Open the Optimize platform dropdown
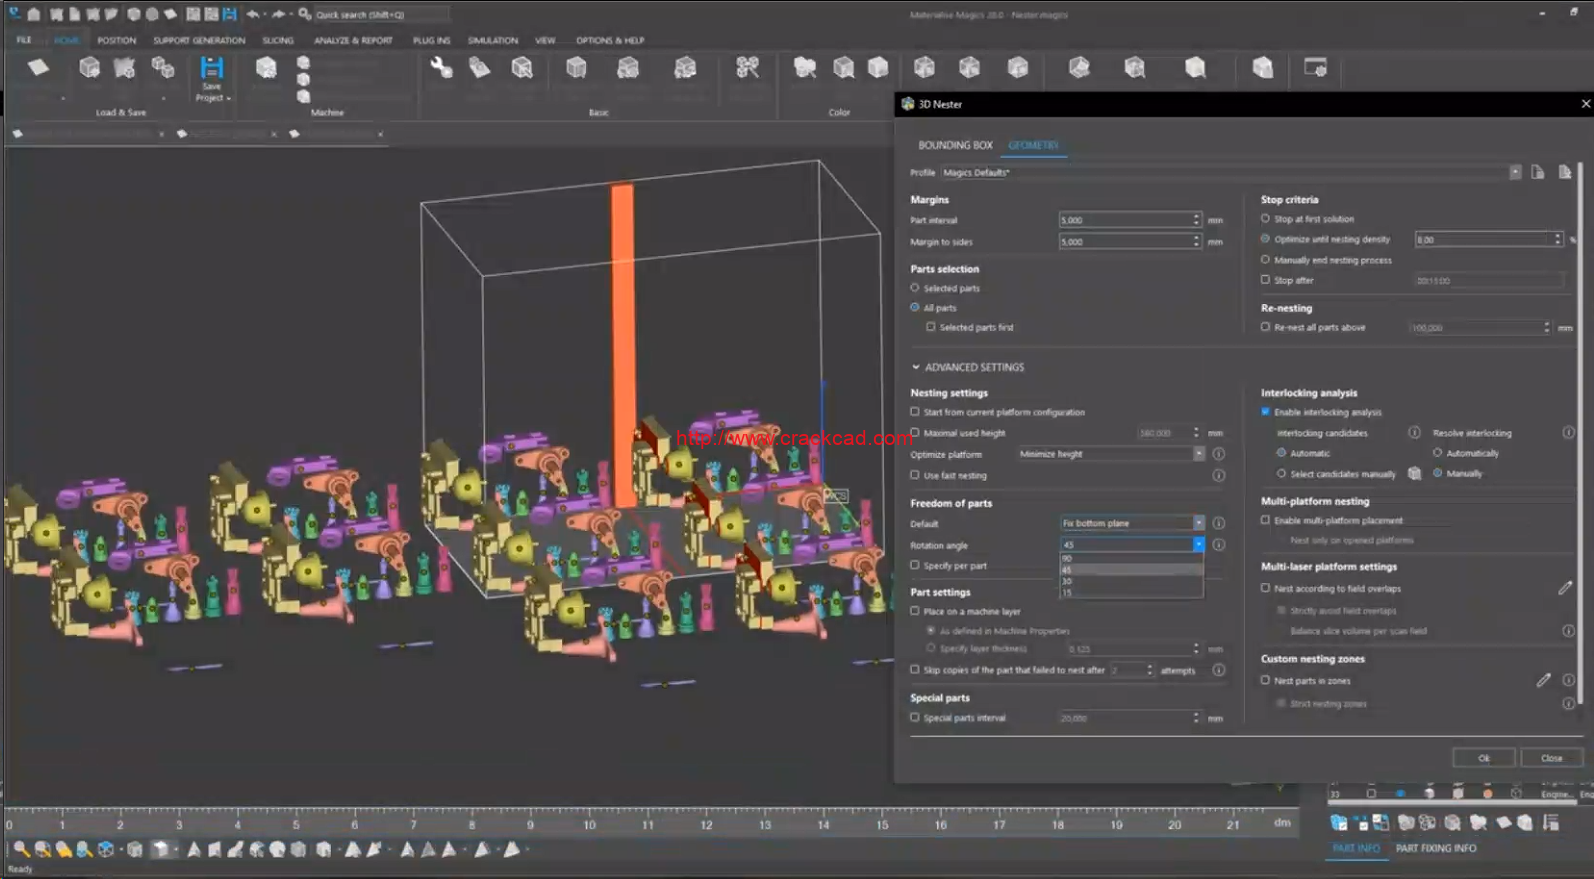This screenshot has width=1594, height=879. pyautogui.click(x=1198, y=454)
